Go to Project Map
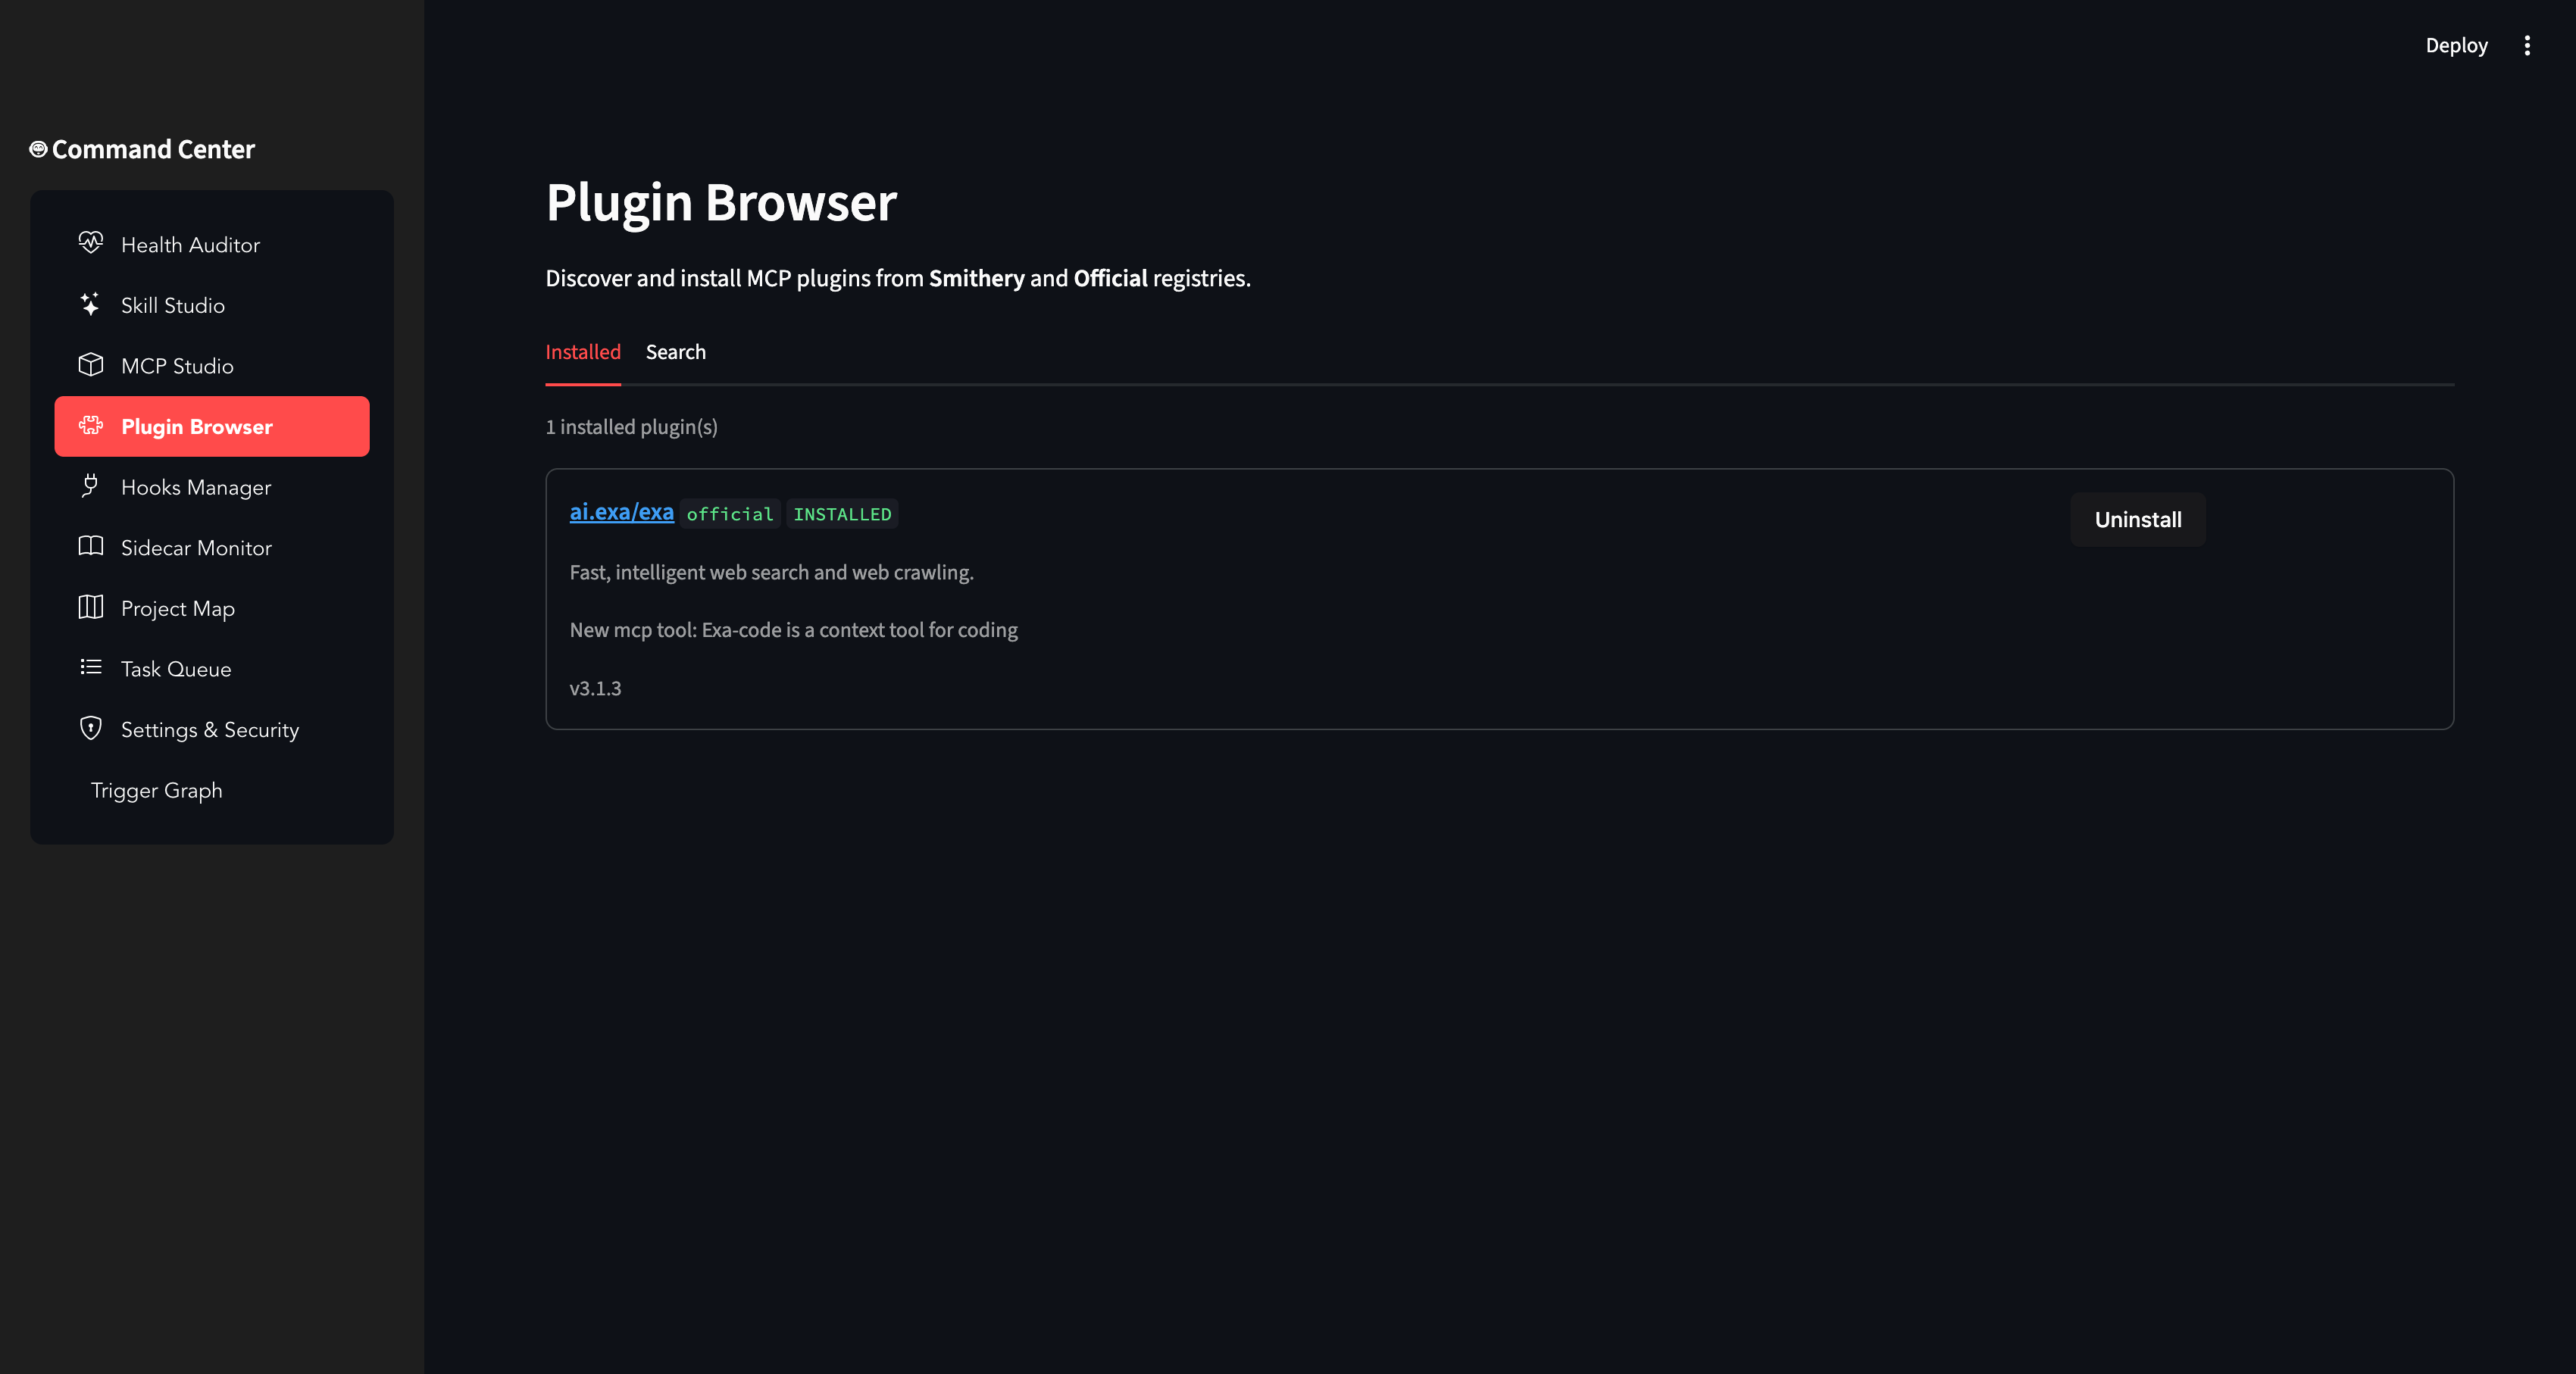 pyautogui.click(x=212, y=608)
